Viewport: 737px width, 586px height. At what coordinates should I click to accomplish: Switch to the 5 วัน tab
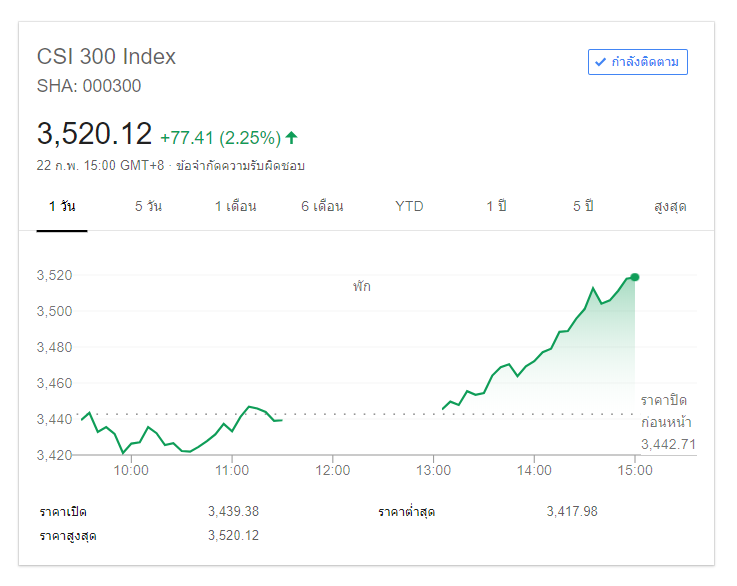click(148, 207)
